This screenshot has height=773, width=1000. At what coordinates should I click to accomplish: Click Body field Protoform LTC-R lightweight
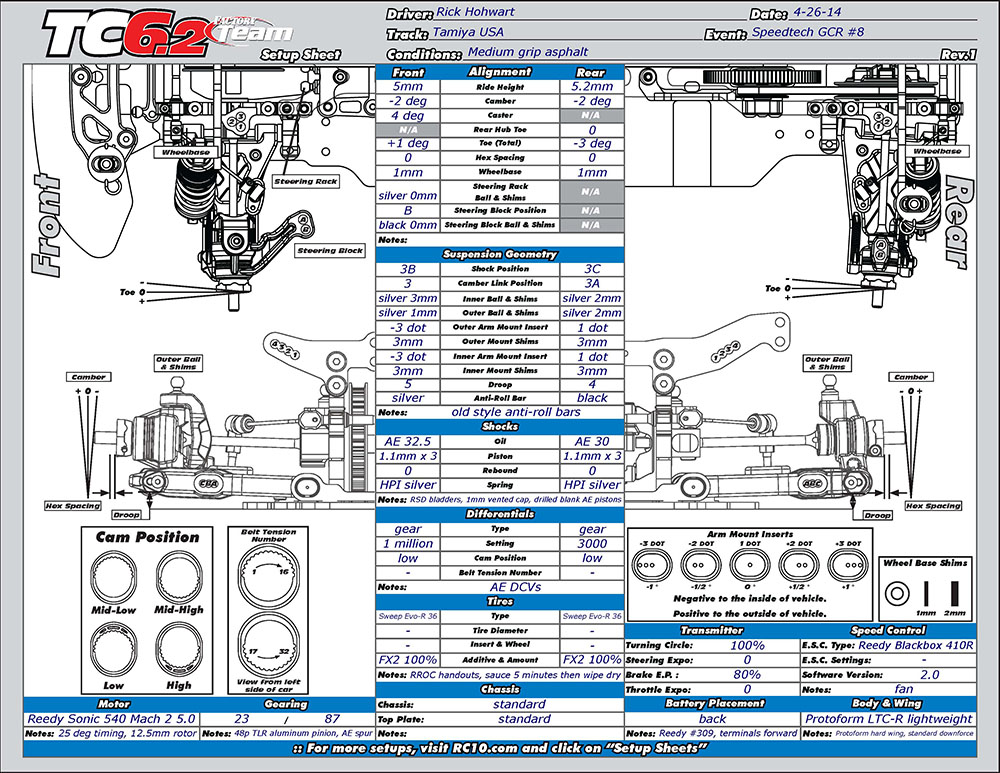pos(888,719)
